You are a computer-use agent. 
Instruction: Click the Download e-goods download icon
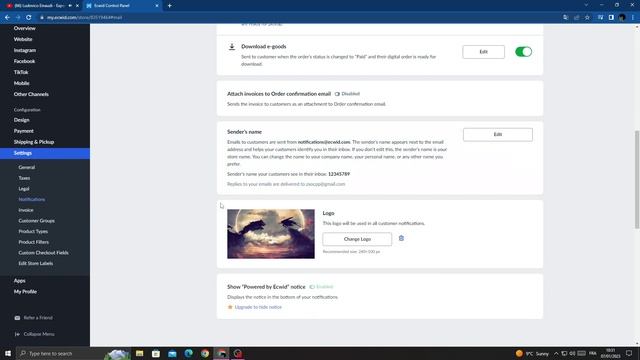pos(232,47)
